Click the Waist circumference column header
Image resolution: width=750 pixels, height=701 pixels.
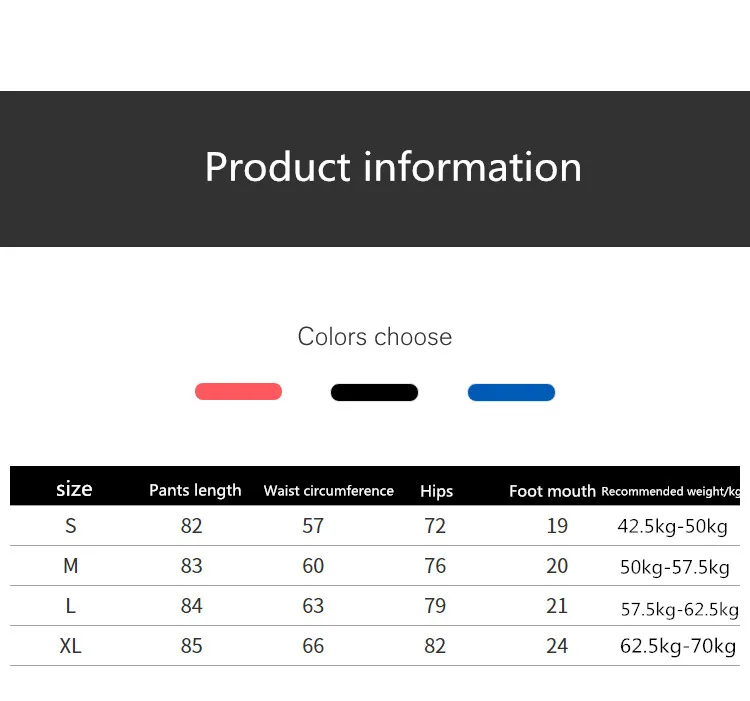tap(329, 491)
